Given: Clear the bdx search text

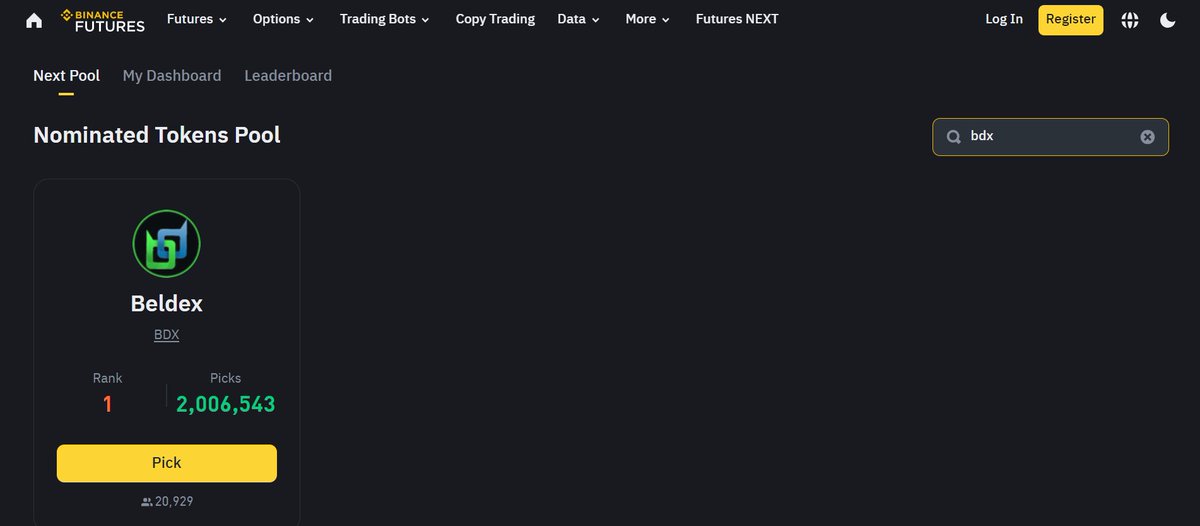Looking at the screenshot, I should click(1148, 137).
